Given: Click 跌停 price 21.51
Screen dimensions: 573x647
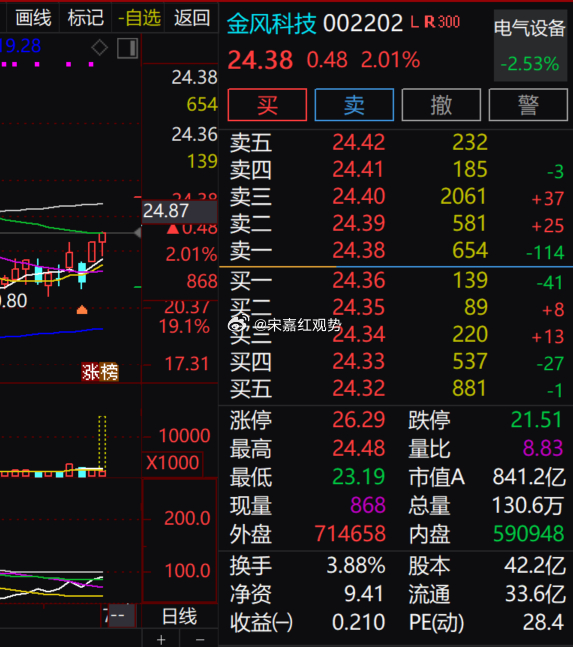Looking at the screenshot, I should [537, 420].
